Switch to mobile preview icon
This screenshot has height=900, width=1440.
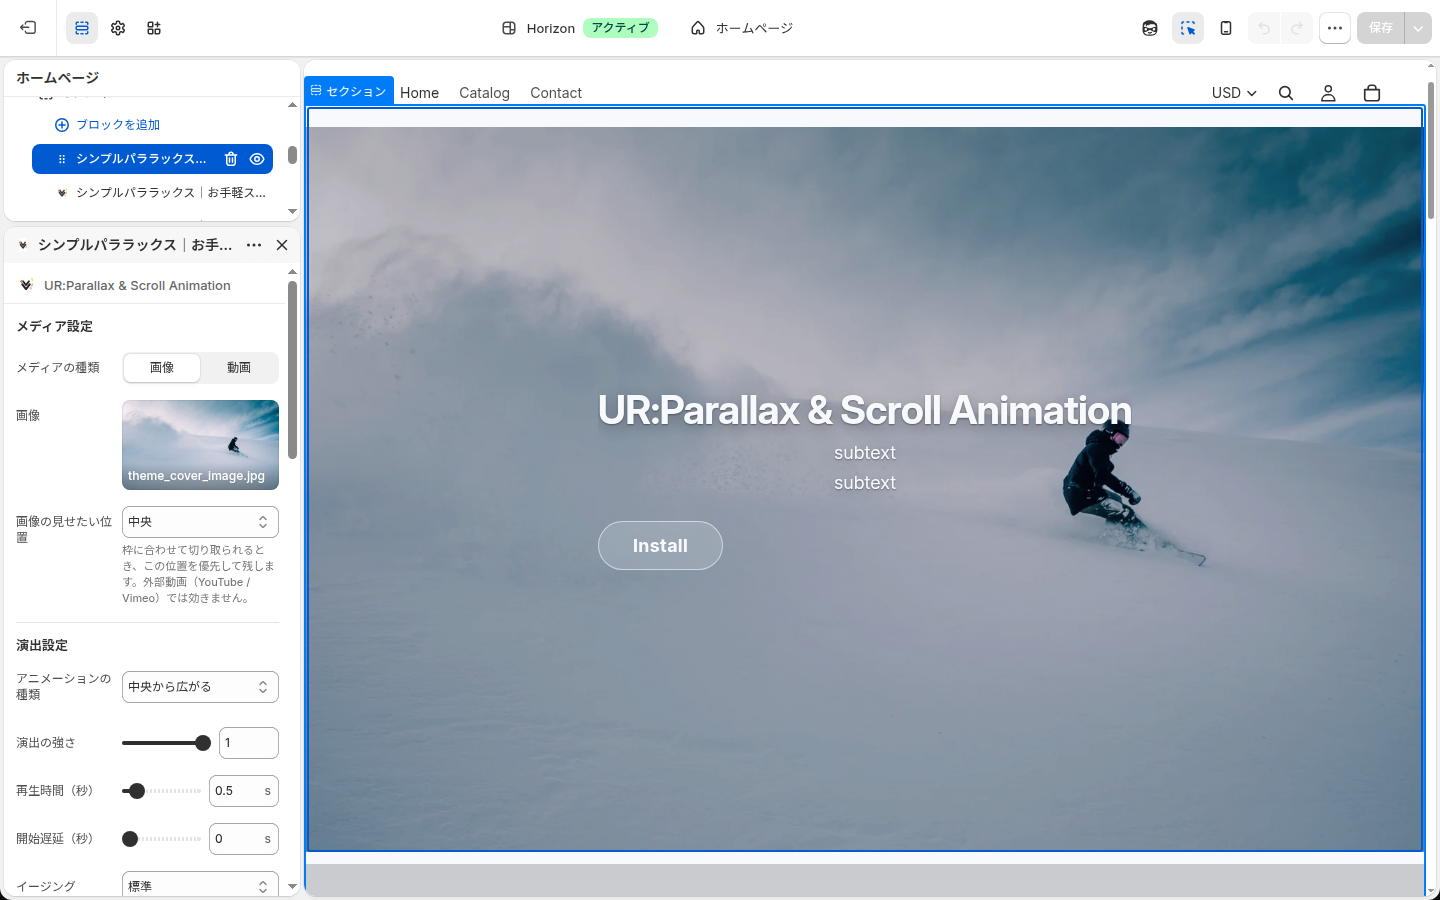point(1226,28)
